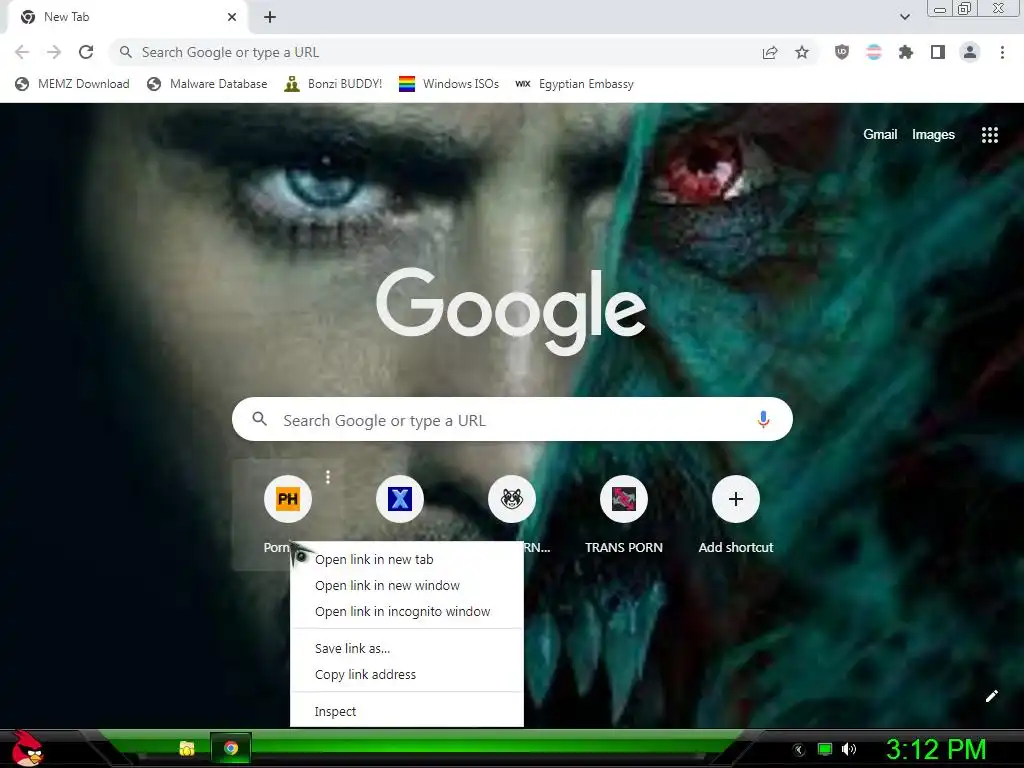The height and width of the screenshot is (768, 1024).
Task: Bookmark this tab with the star icon
Action: pos(802,52)
